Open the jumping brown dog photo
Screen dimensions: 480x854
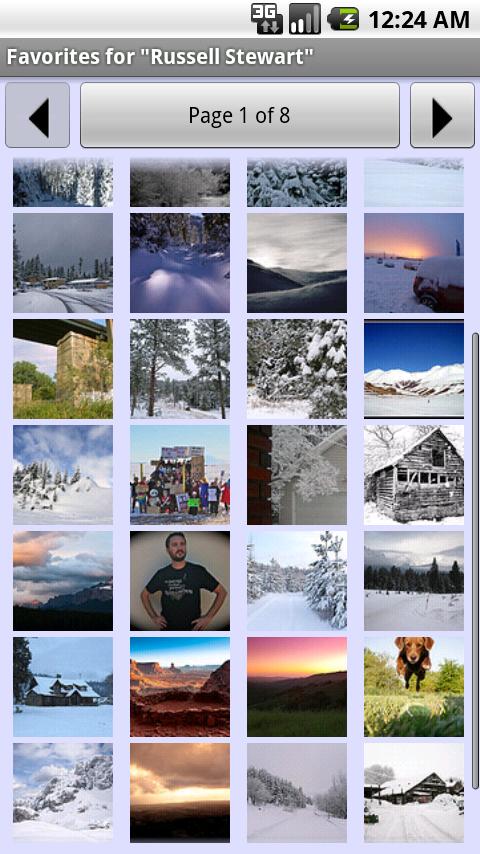[x=414, y=687]
